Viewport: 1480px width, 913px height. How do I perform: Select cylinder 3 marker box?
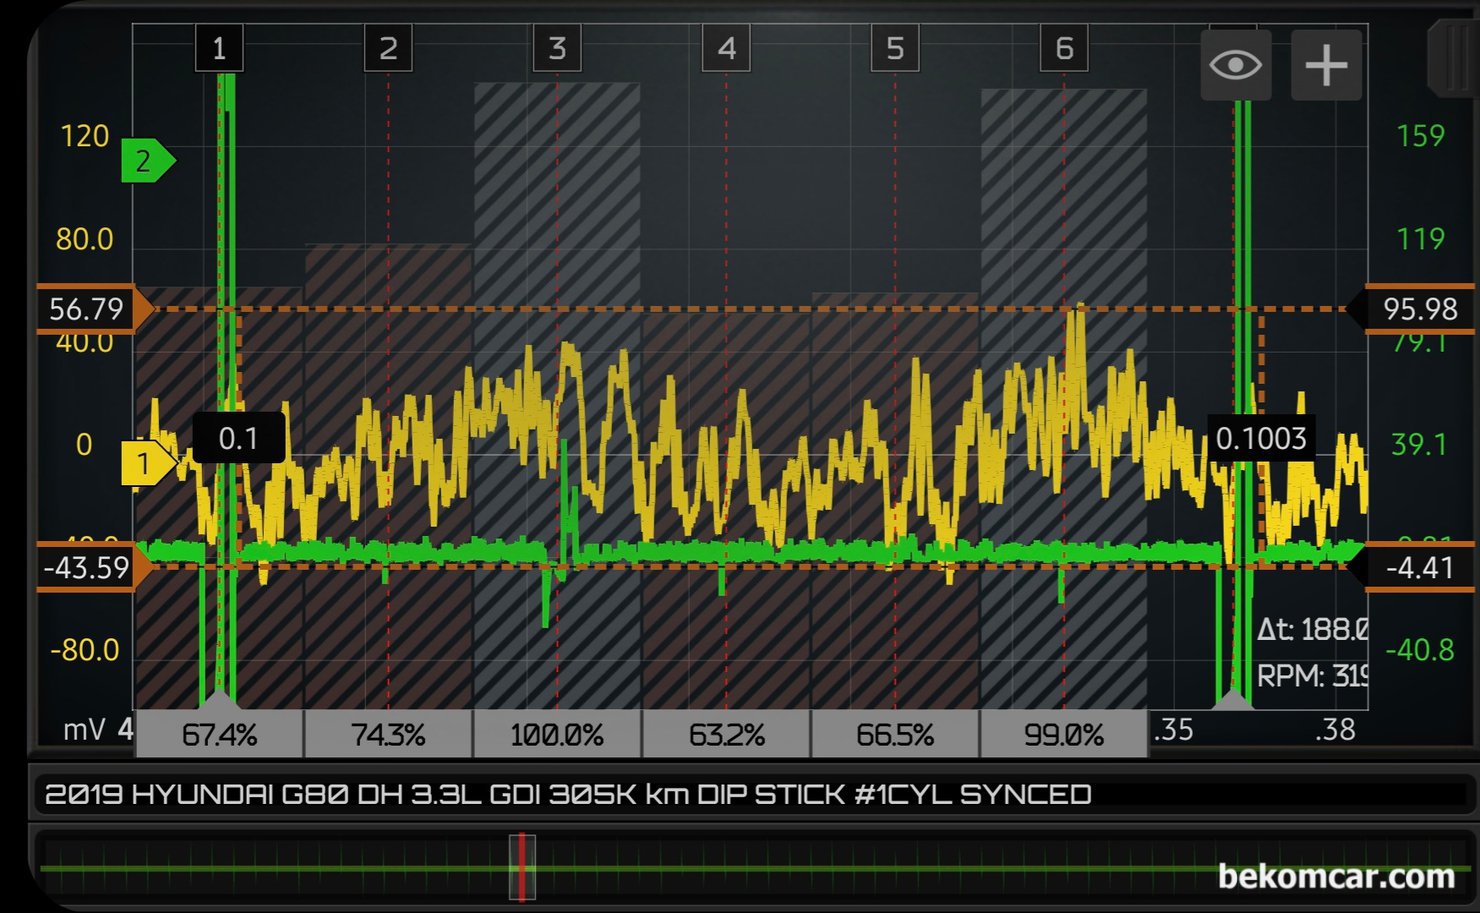557,48
